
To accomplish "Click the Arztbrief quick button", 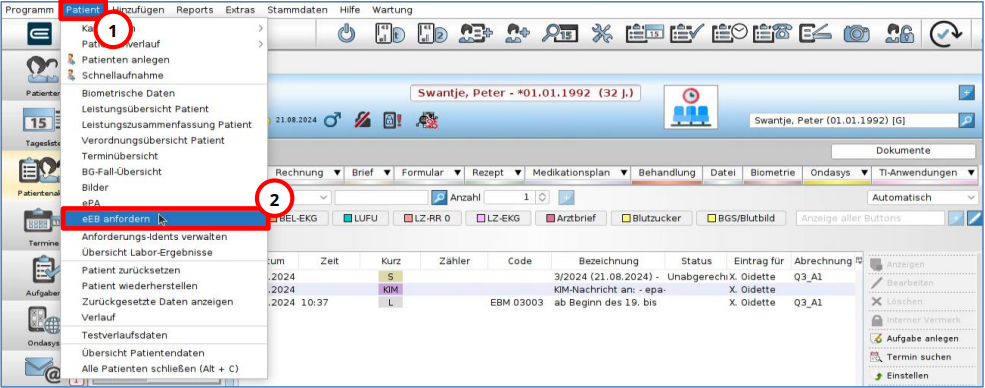I will 570,218.
